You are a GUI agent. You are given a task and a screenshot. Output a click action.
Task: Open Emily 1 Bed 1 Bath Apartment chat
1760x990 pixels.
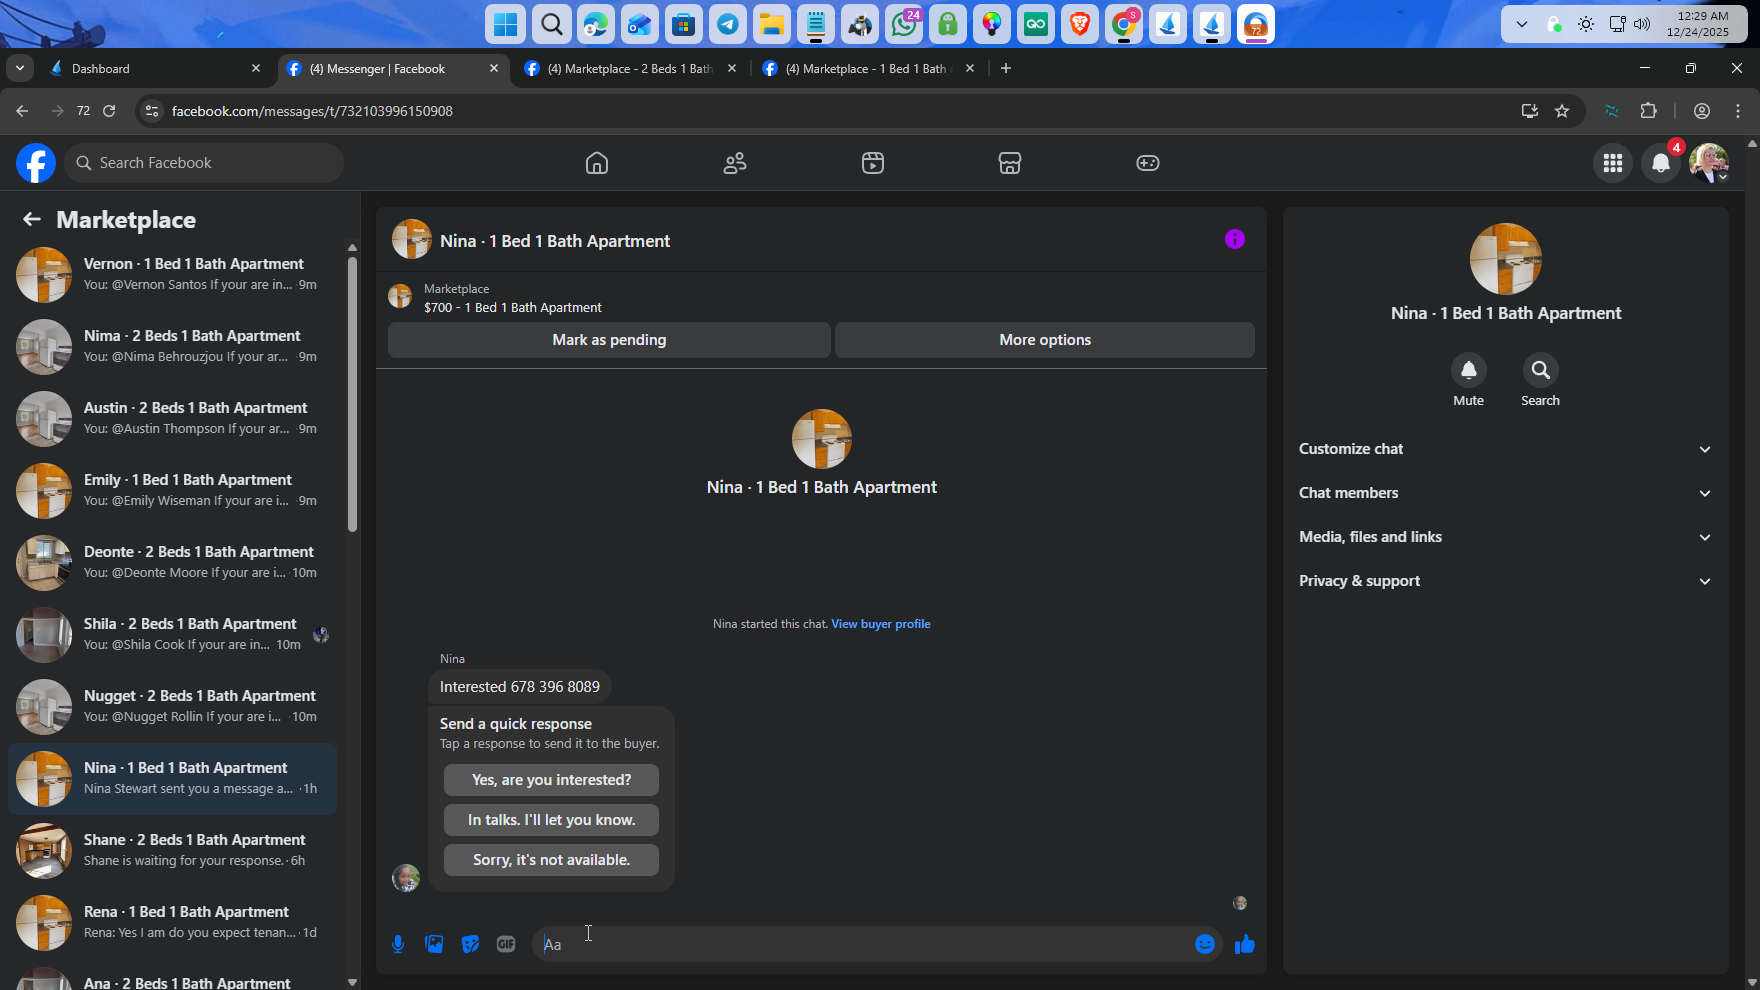[172, 490]
